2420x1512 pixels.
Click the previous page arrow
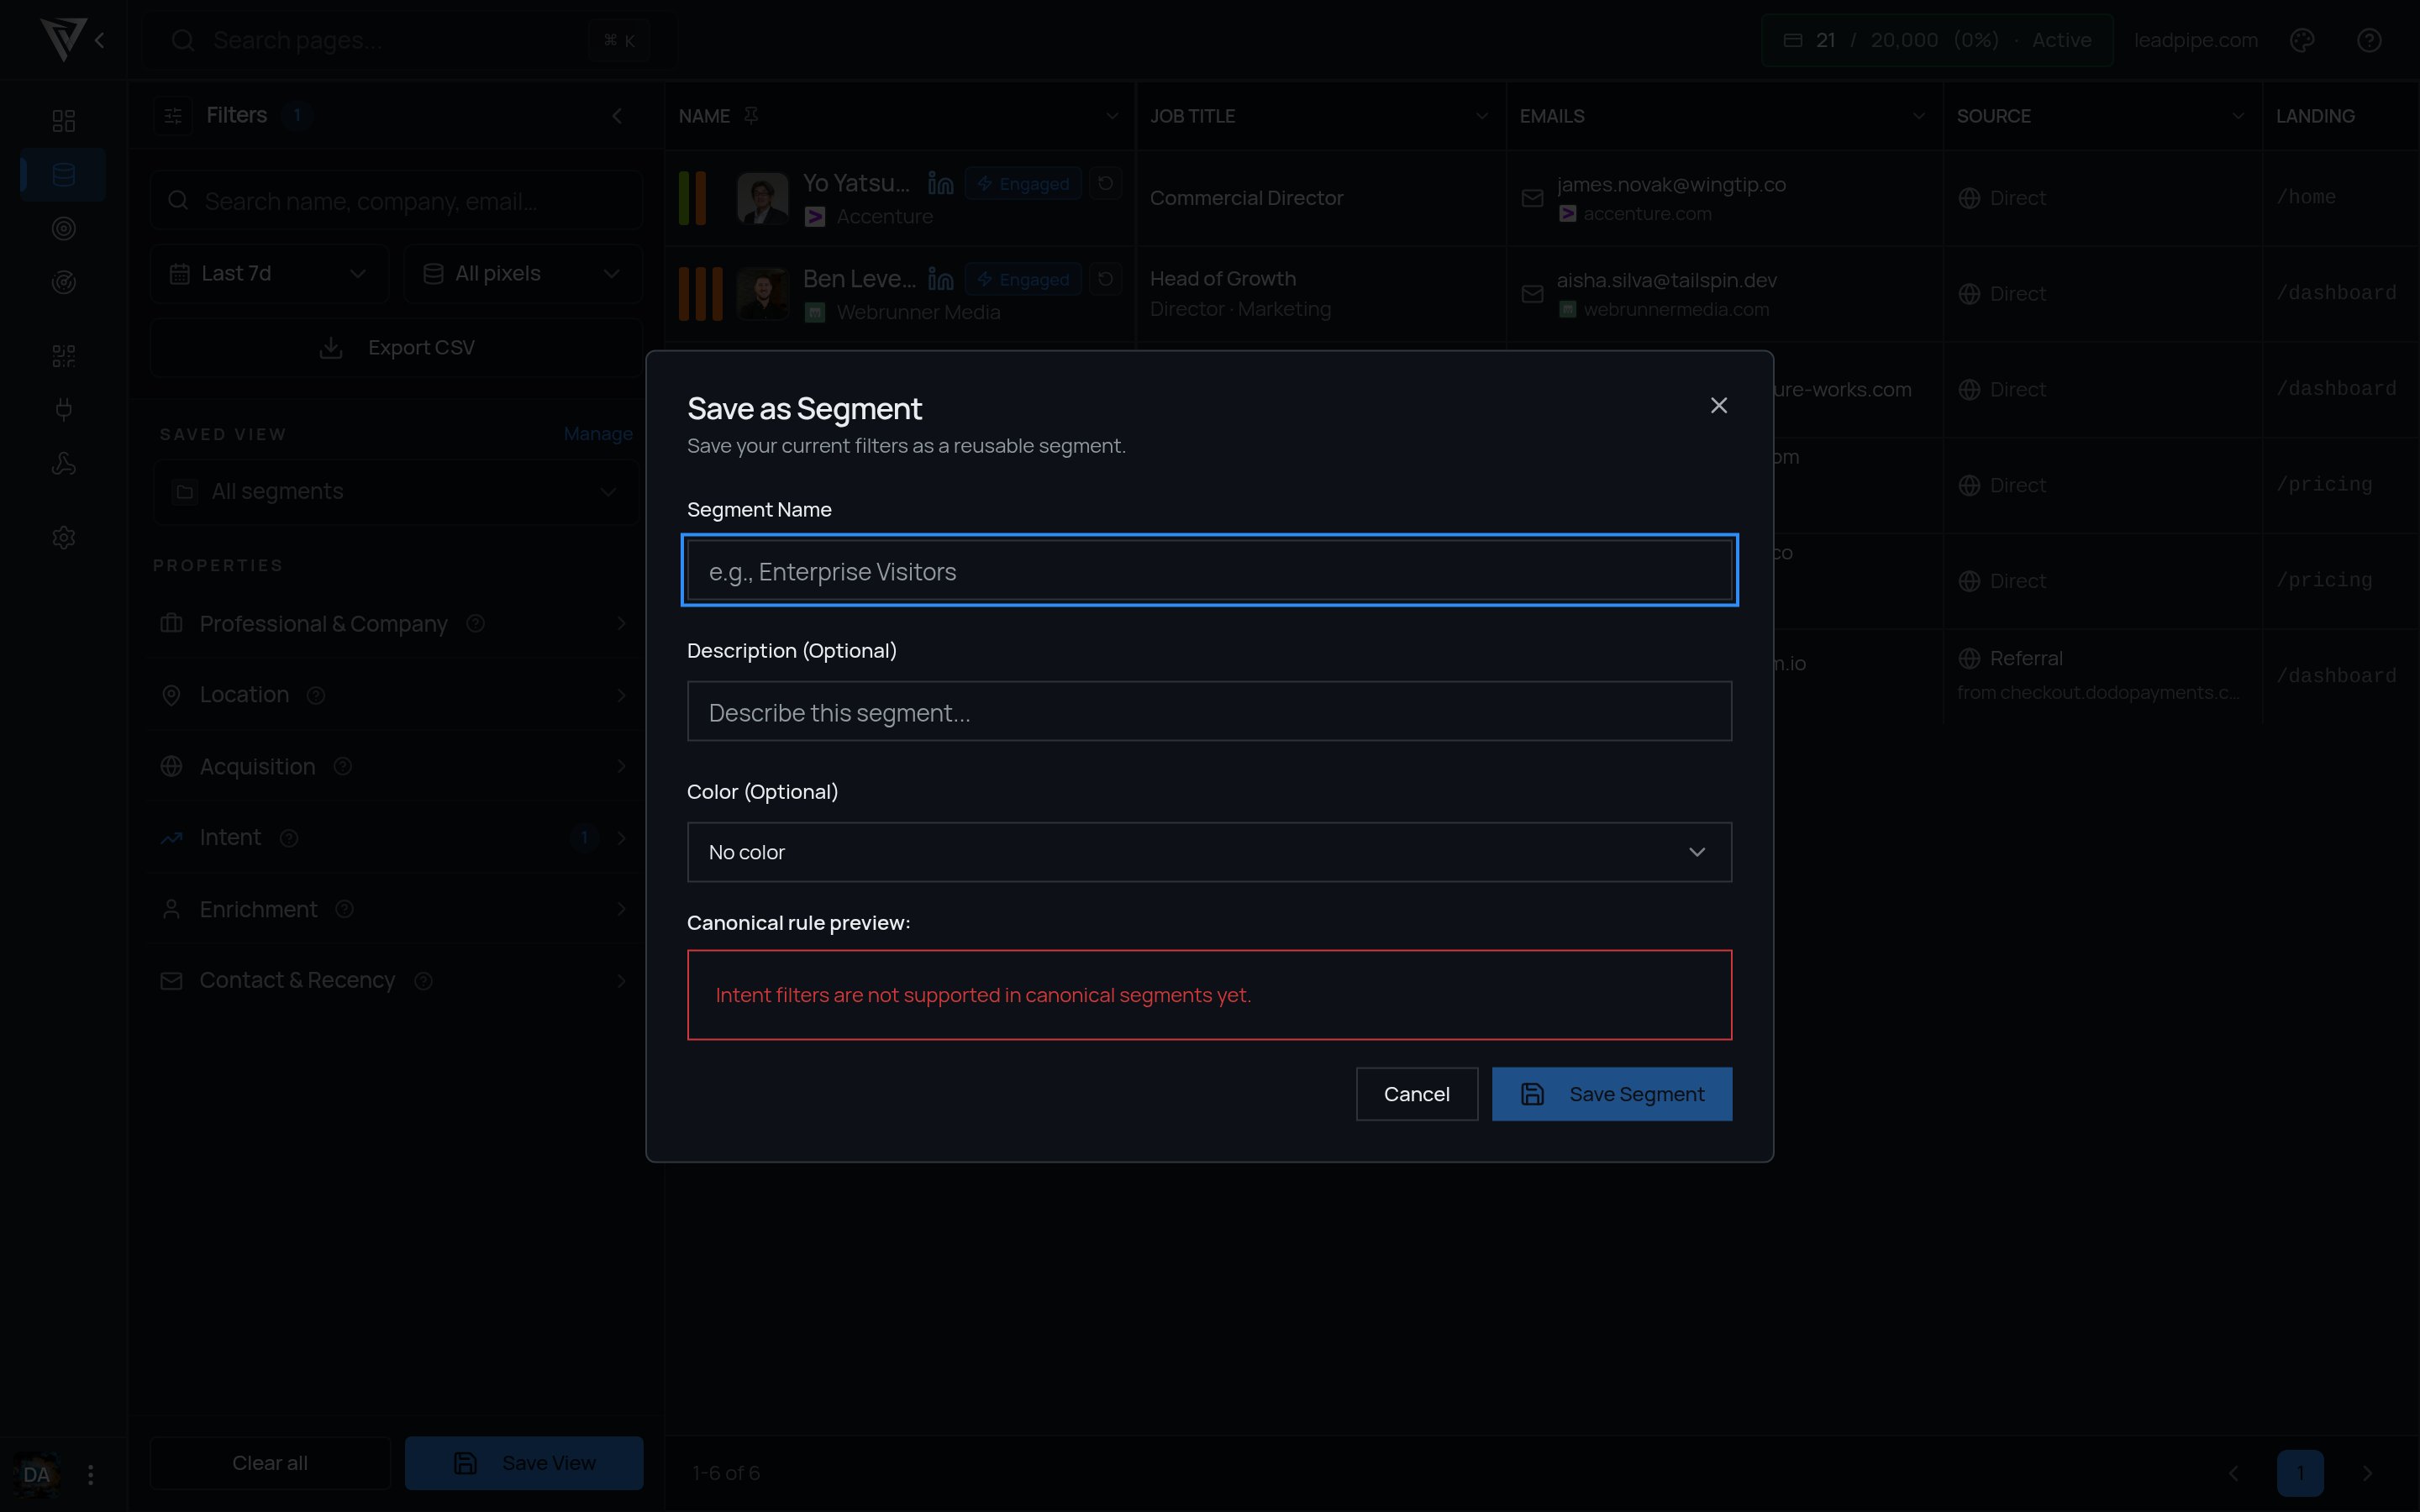coord(2233,1473)
